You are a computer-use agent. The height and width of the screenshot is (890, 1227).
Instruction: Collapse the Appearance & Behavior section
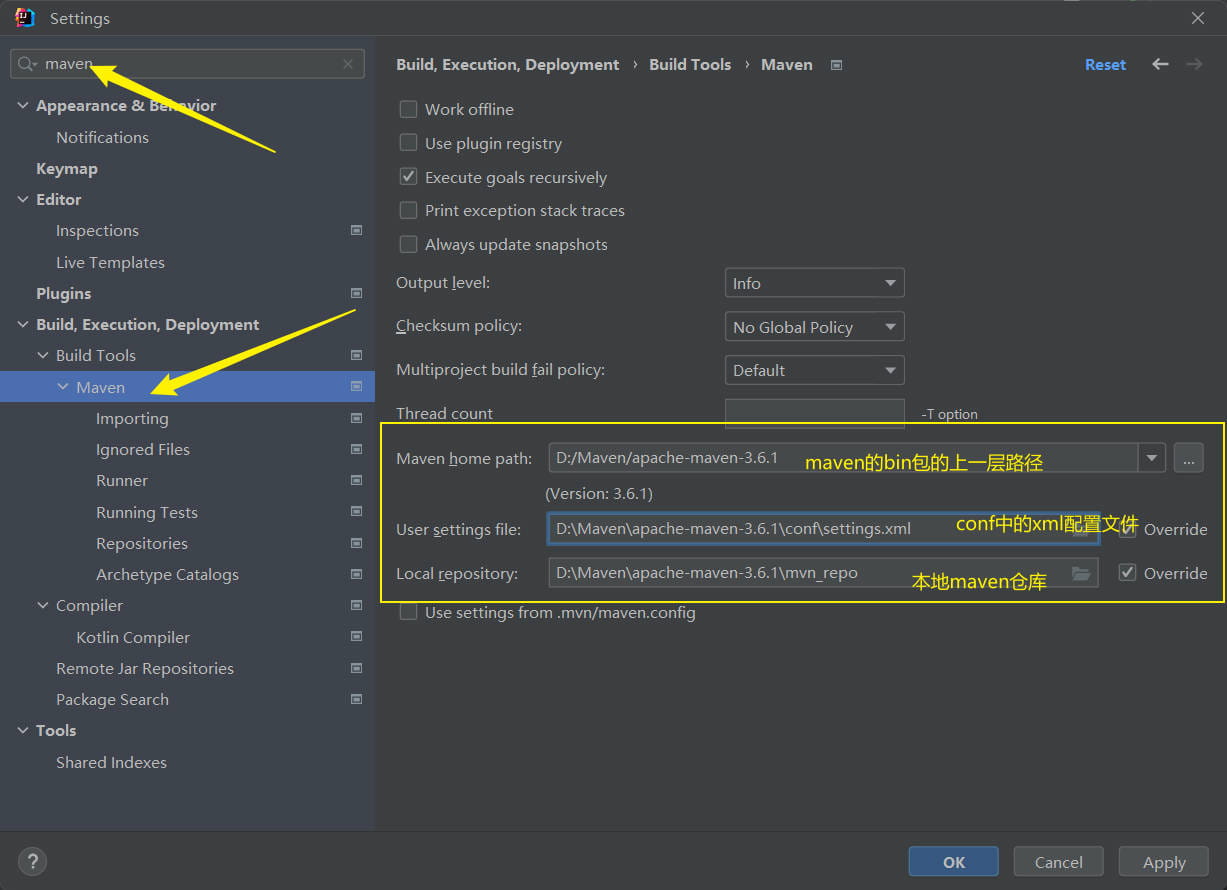pyautogui.click(x=23, y=105)
